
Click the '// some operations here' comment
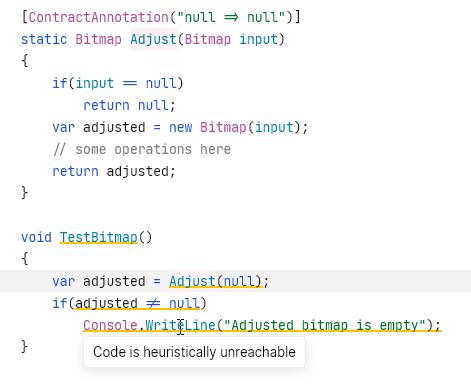(x=142, y=149)
